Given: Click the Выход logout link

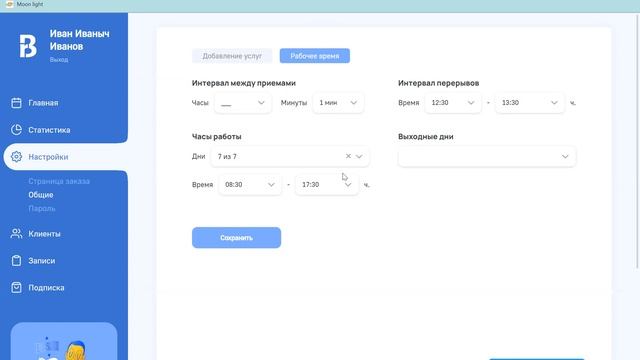Looking at the screenshot, I should pyautogui.click(x=59, y=60).
